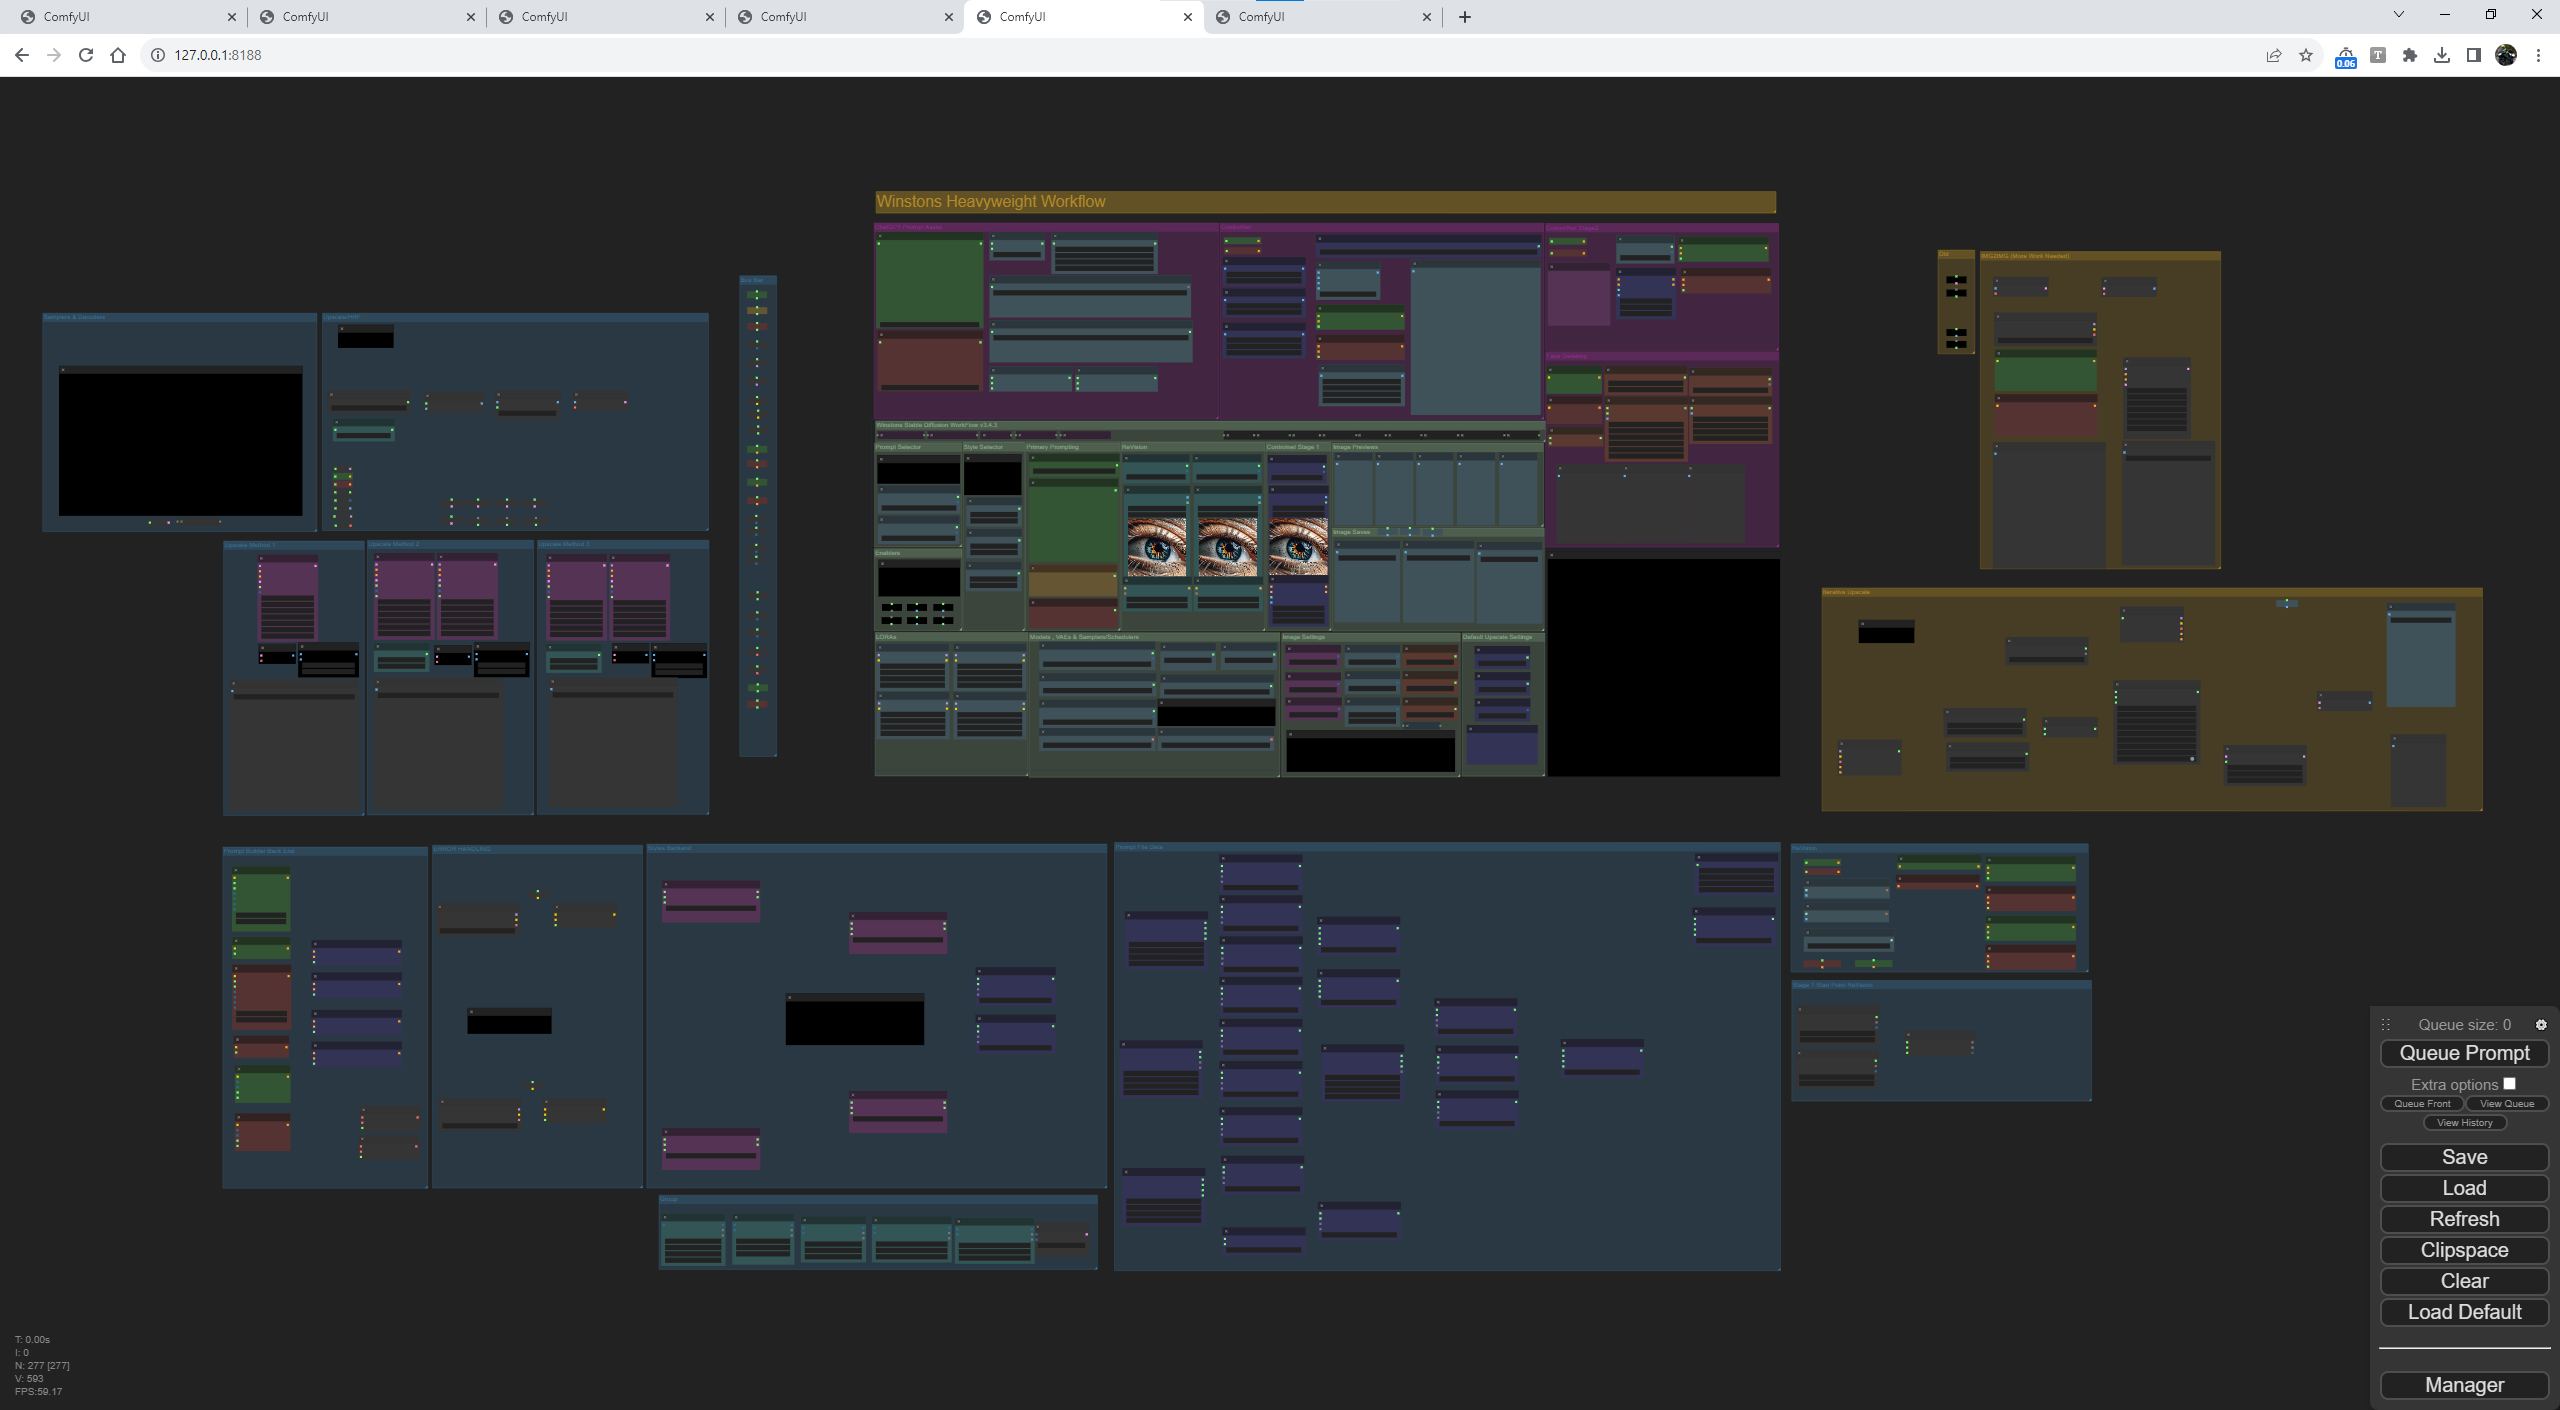Image resolution: width=2560 pixels, height=1410 pixels.
Task: Click the Save button
Action: pos(2463,1156)
